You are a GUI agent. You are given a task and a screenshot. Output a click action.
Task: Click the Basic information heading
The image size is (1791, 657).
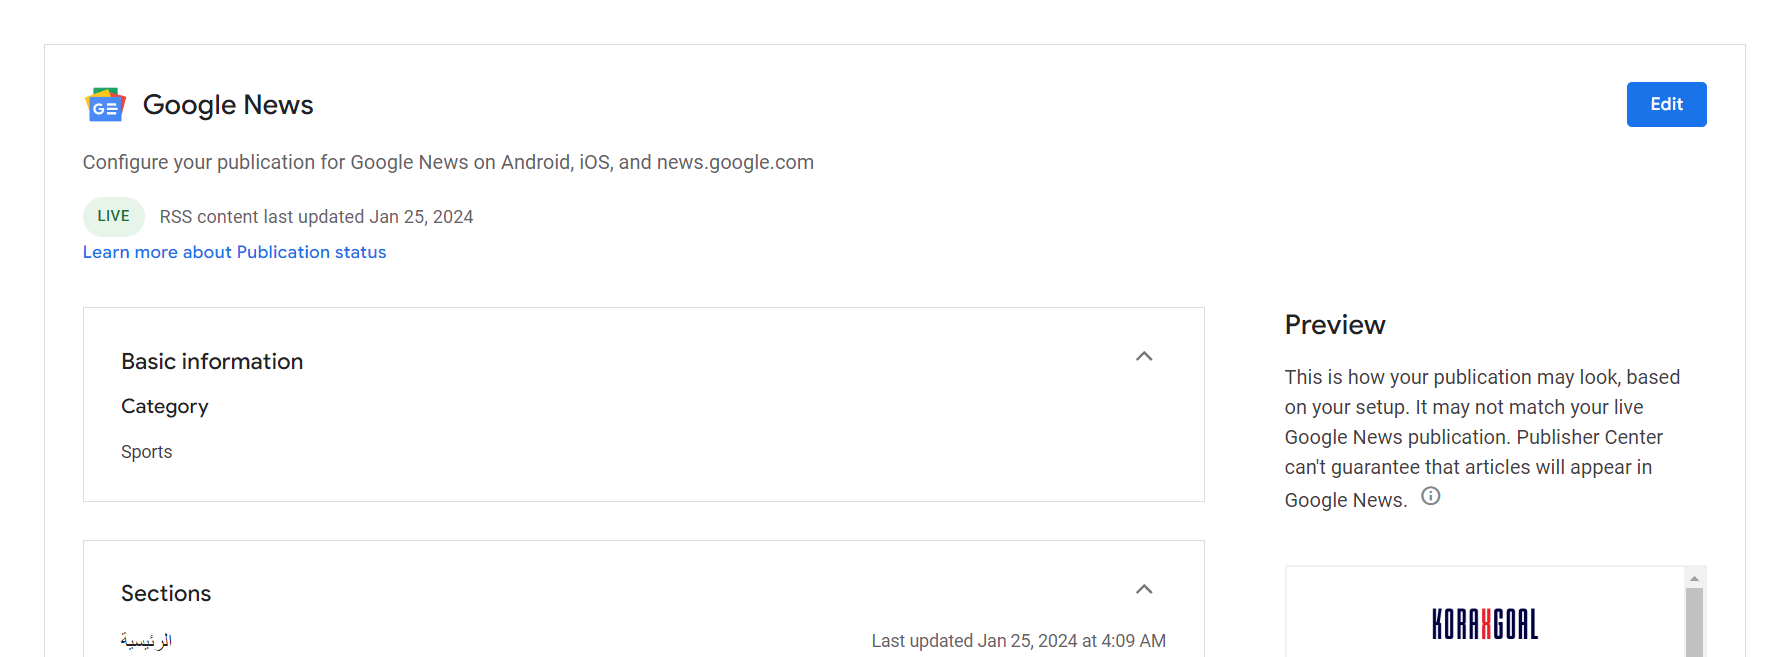click(212, 362)
